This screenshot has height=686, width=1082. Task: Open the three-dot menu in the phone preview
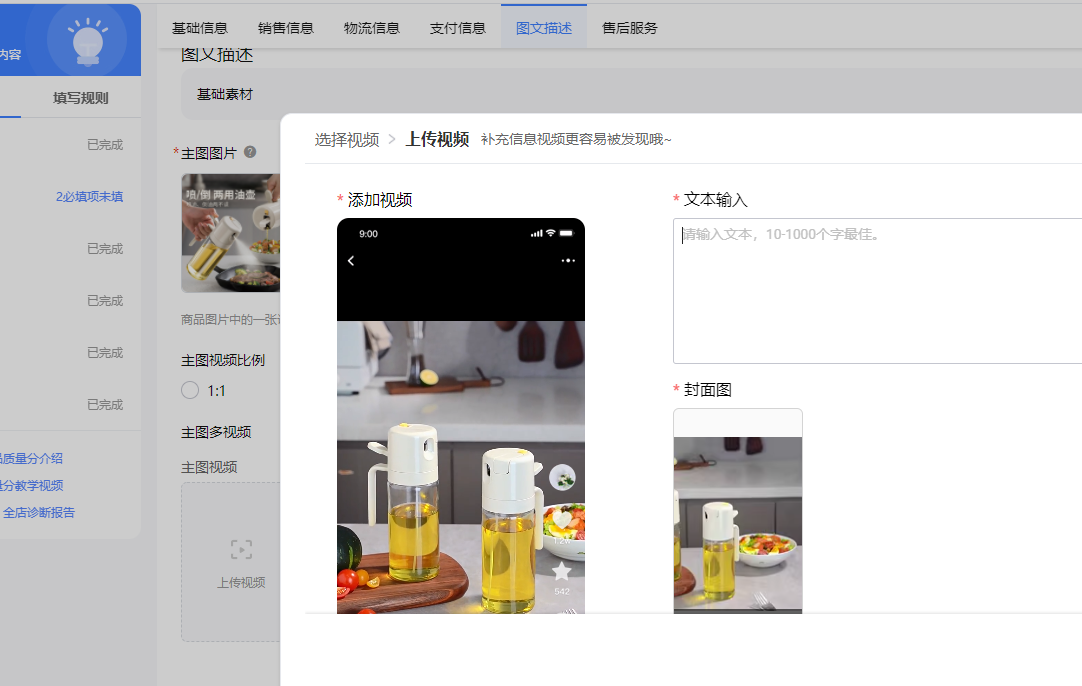coord(568,261)
